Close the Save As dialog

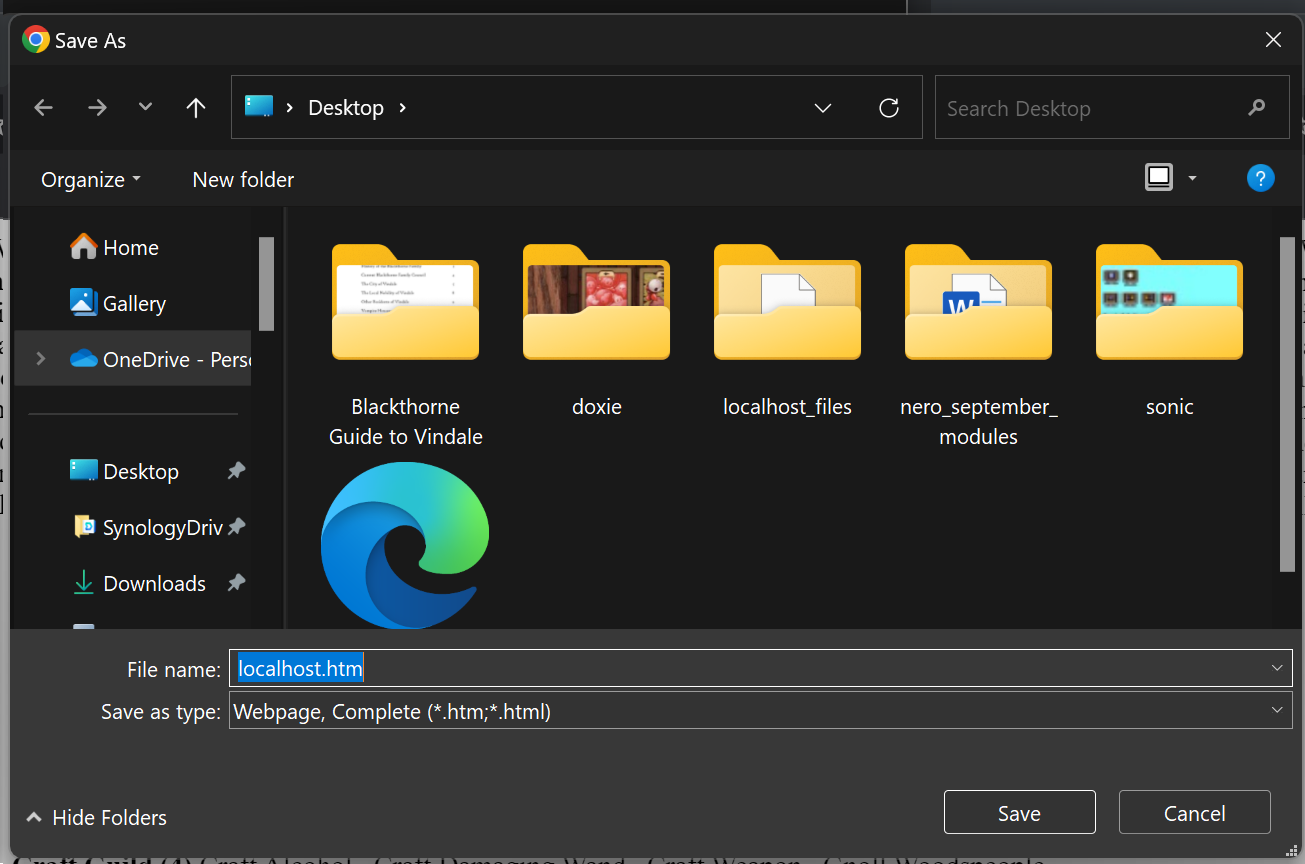click(1273, 40)
